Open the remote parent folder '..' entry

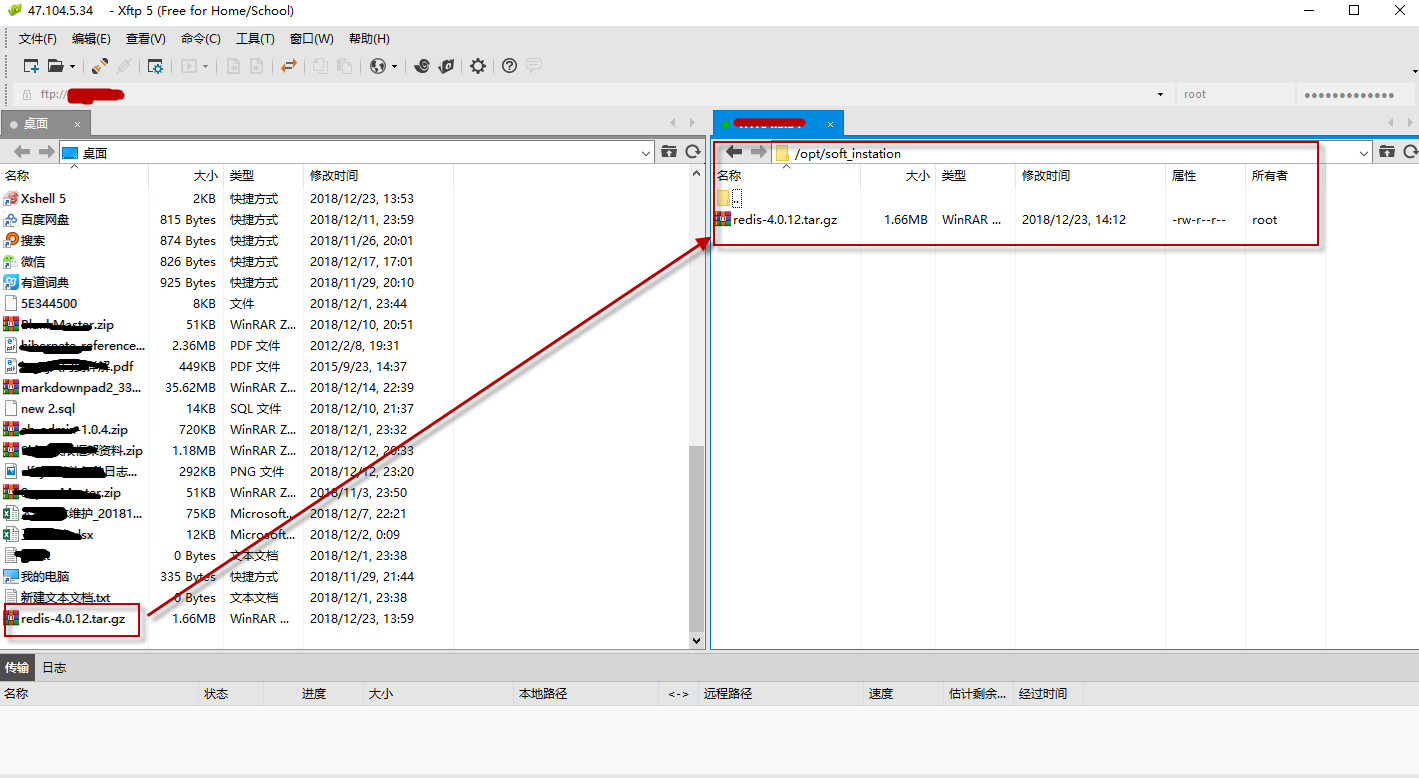coord(729,198)
